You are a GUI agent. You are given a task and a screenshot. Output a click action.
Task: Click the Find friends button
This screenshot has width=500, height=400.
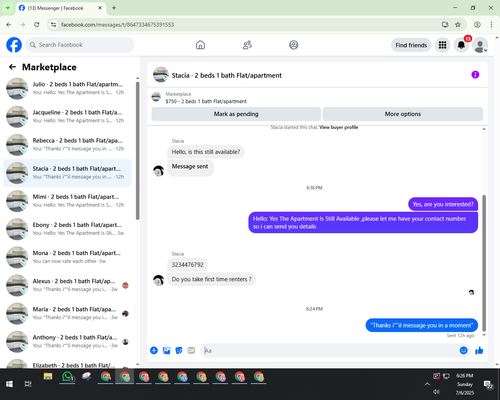(411, 45)
